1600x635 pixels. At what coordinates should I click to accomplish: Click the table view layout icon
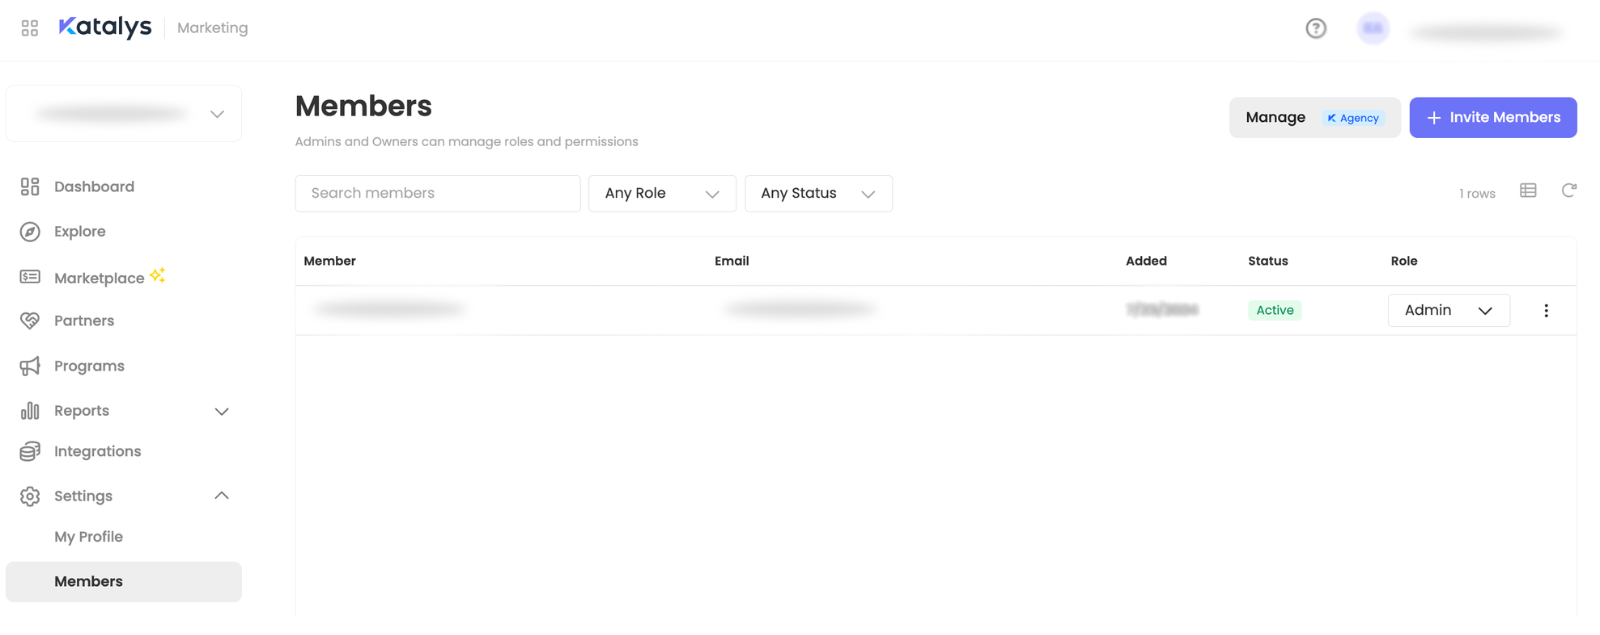(1528, 191)
